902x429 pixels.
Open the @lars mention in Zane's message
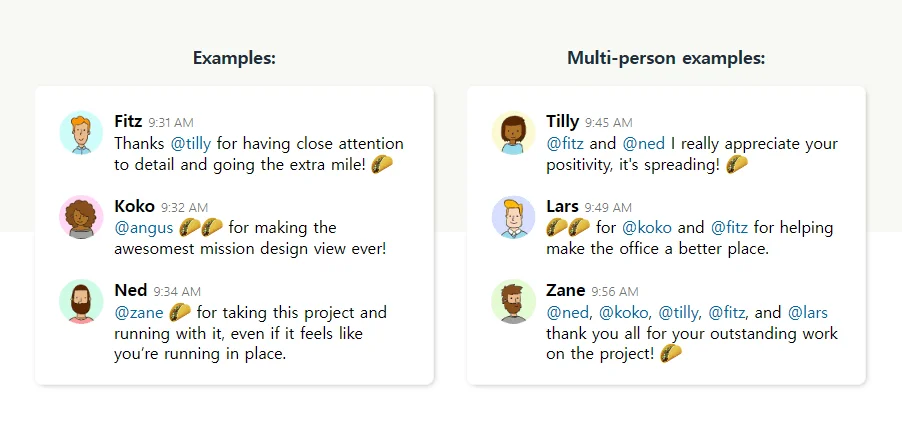pos(808,312)
